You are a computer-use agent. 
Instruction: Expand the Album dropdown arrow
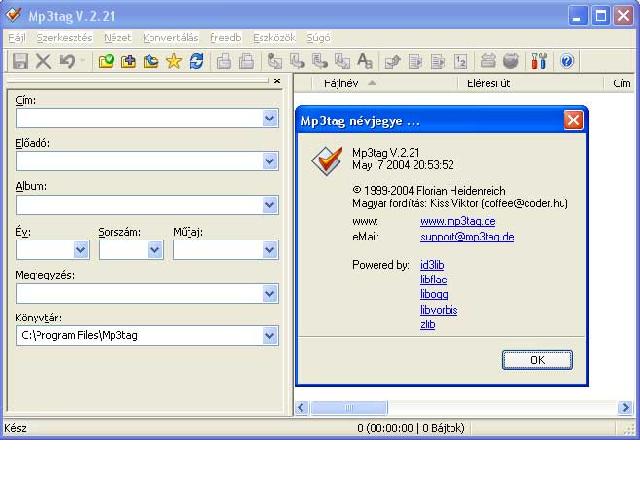click(x=270, y=204)
